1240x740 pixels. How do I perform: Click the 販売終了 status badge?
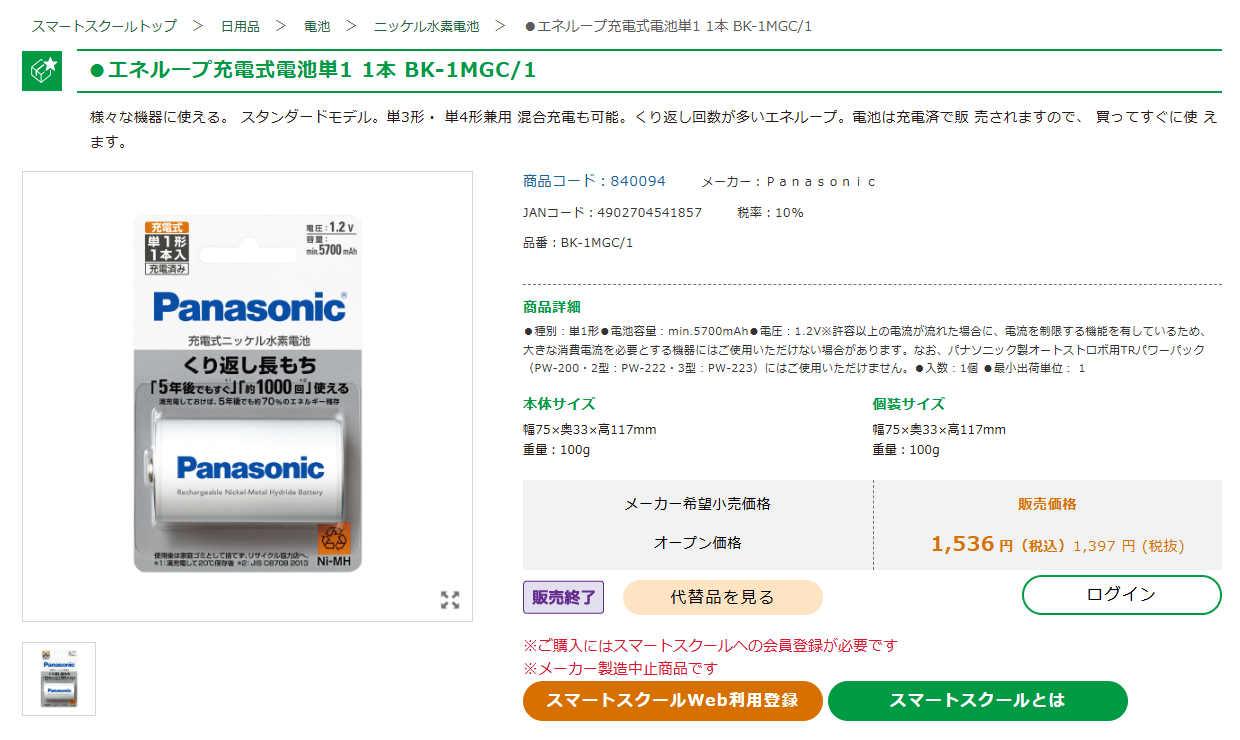click(563, 597)
